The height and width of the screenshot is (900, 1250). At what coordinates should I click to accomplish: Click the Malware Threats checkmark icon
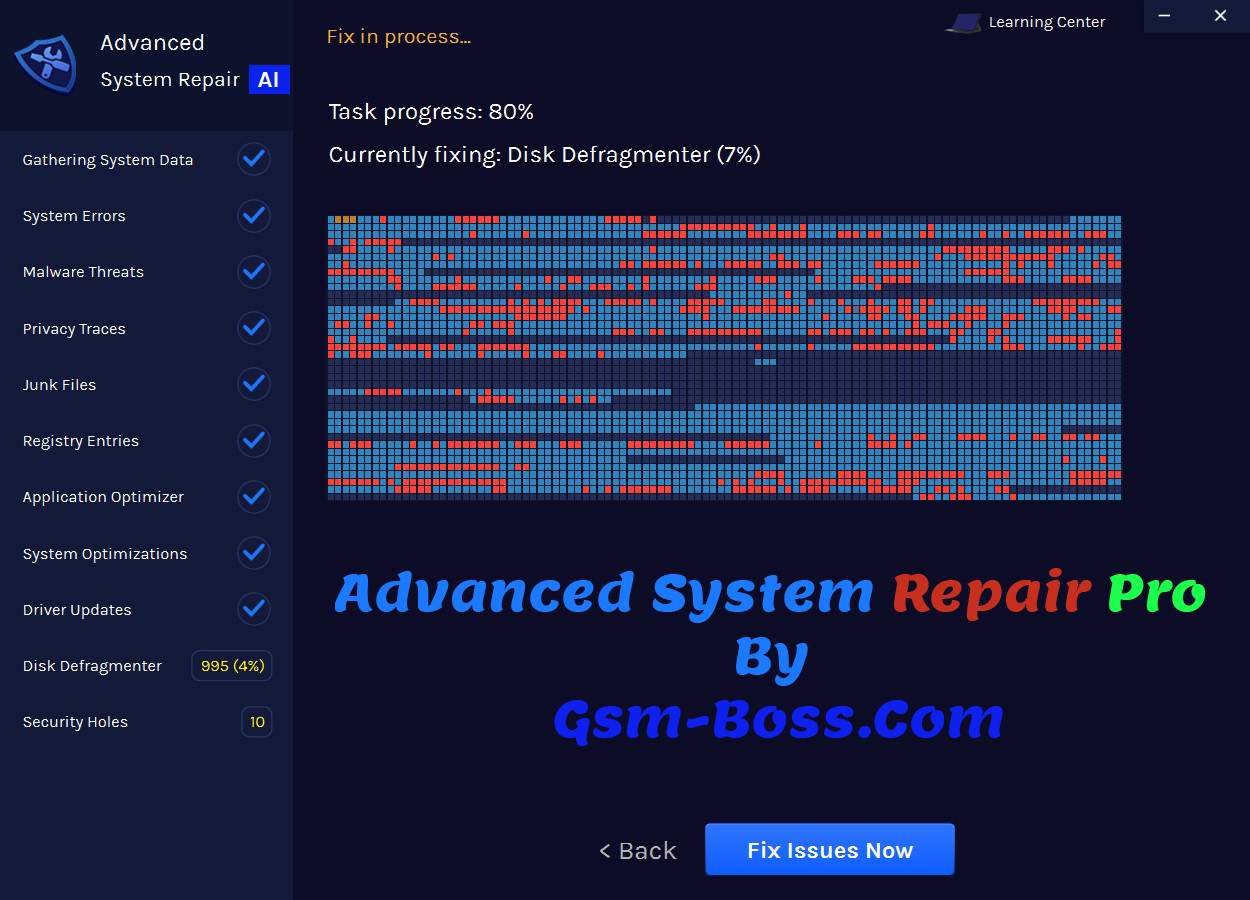tap(254, 271)
